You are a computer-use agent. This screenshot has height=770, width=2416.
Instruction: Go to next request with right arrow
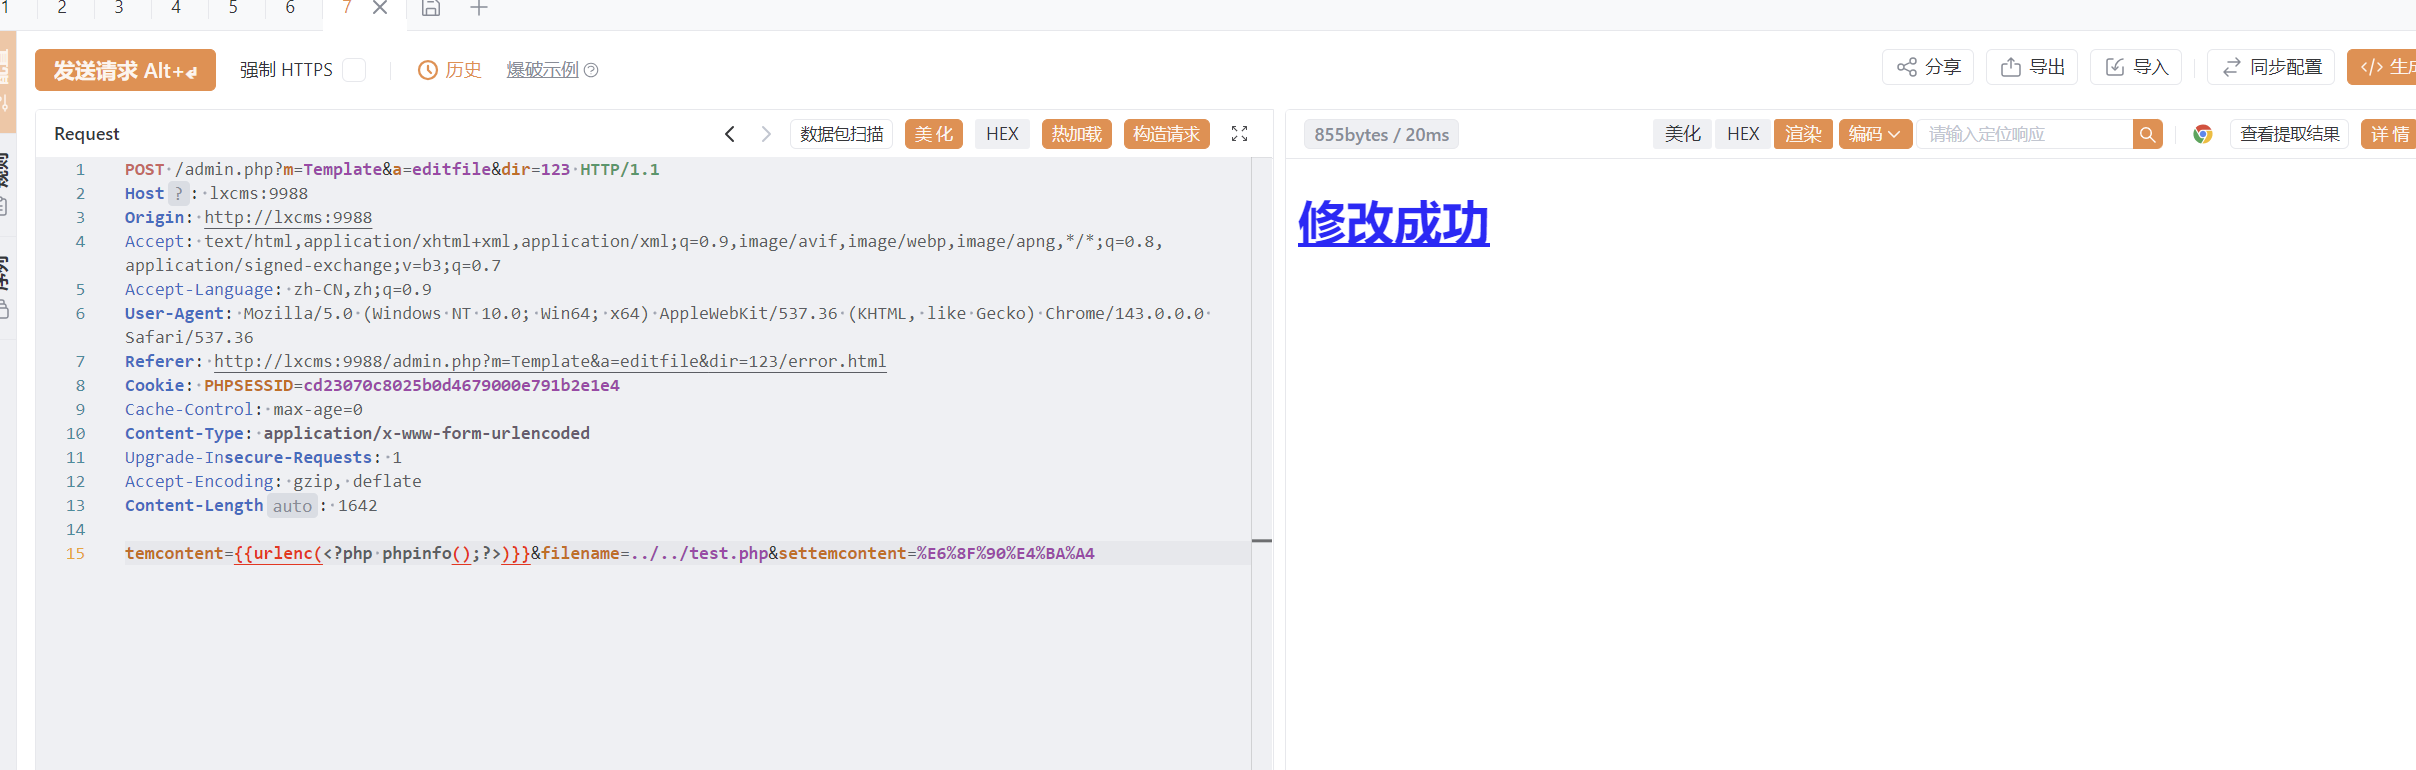point(766,134)
